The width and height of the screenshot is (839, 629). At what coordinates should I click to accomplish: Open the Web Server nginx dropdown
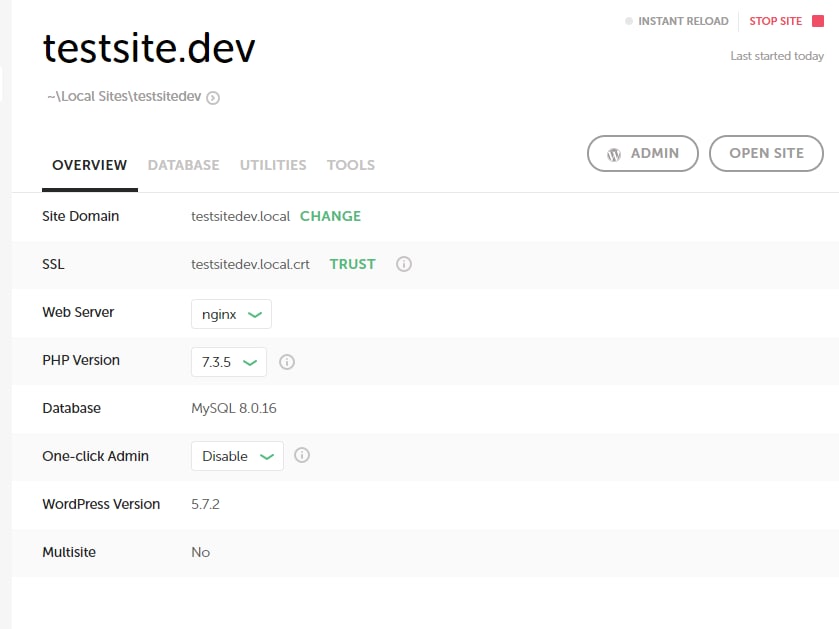(231, 314)
